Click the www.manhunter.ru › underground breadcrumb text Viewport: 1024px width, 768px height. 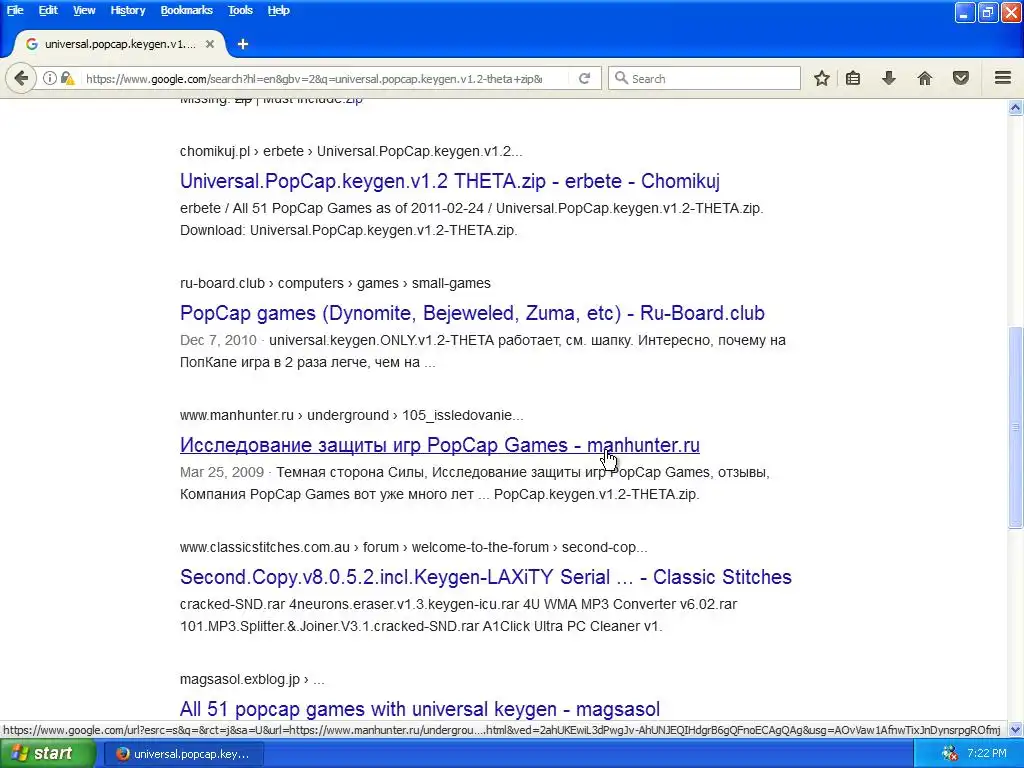[x=351, y=415]
